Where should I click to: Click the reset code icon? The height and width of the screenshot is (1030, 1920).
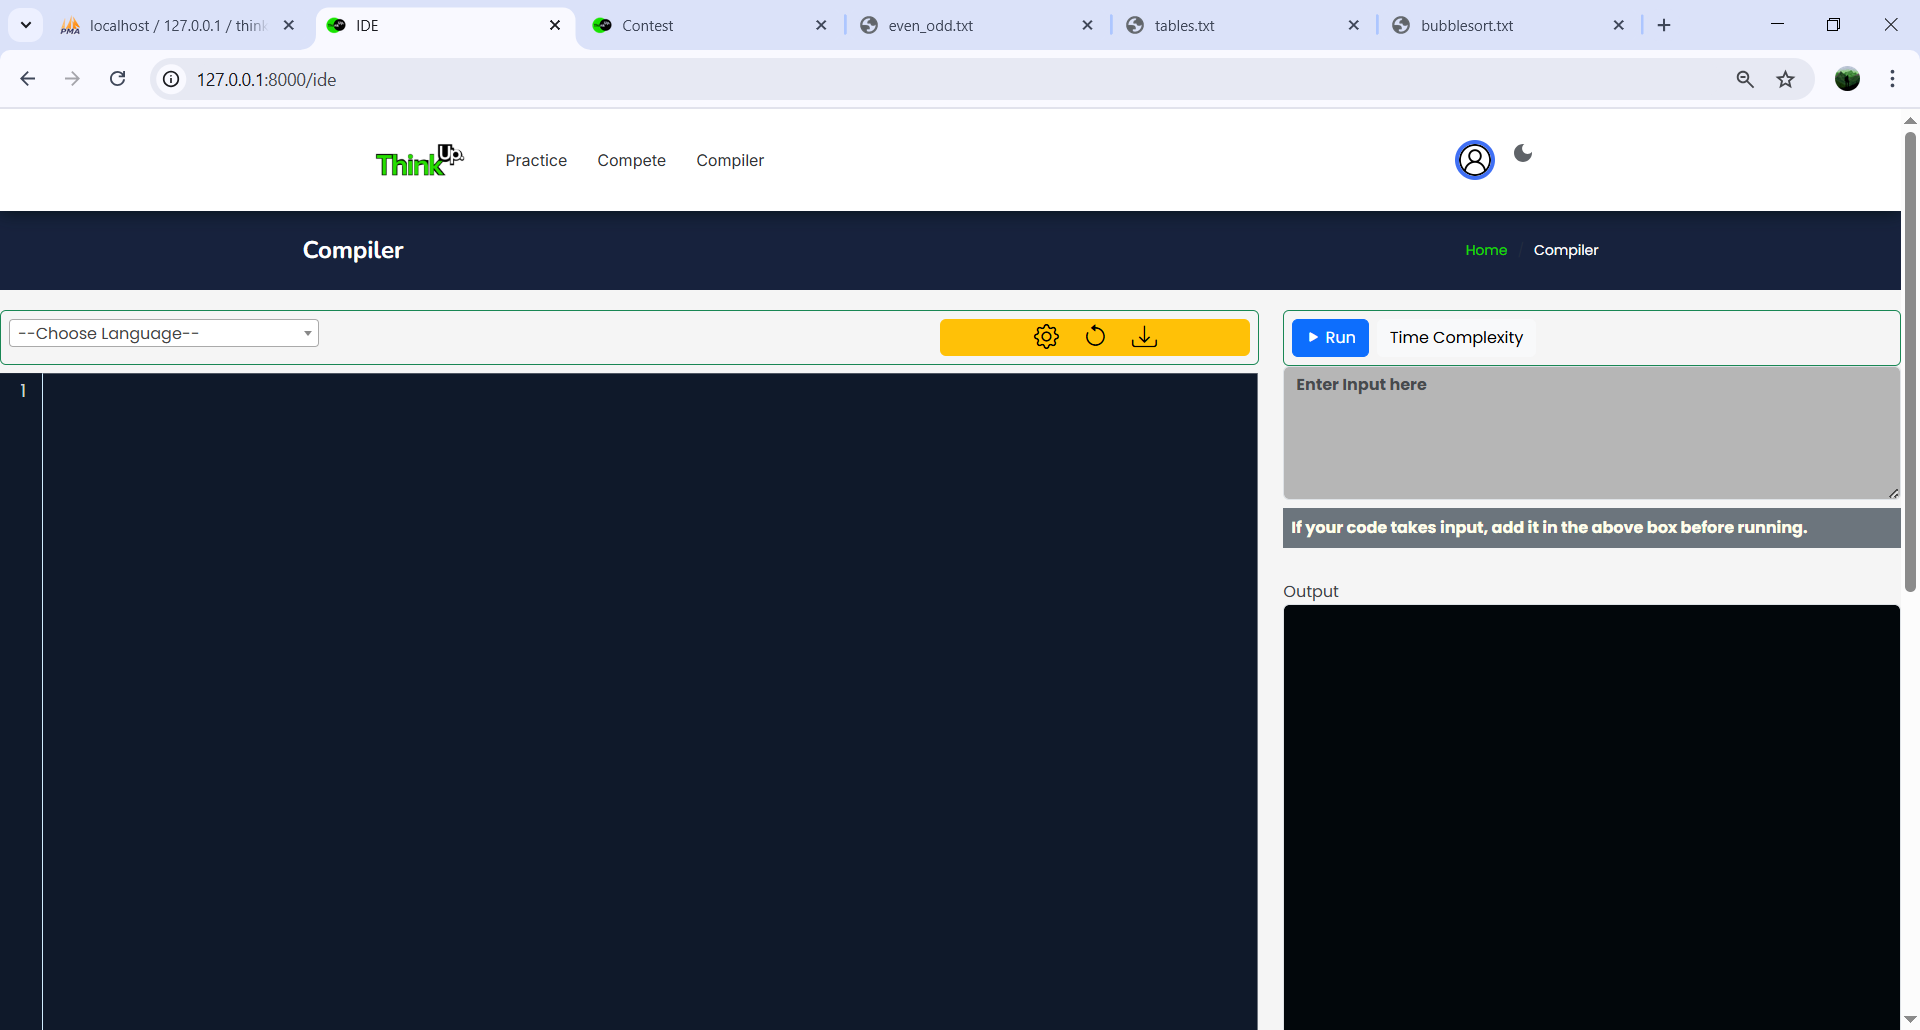(x=1095, y=337)
